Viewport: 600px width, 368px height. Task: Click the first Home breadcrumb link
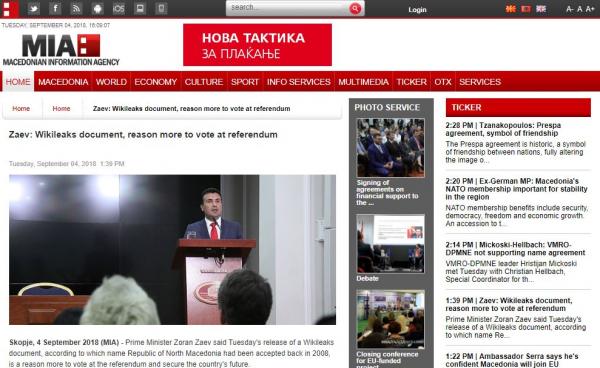click(x=21, y=109)
